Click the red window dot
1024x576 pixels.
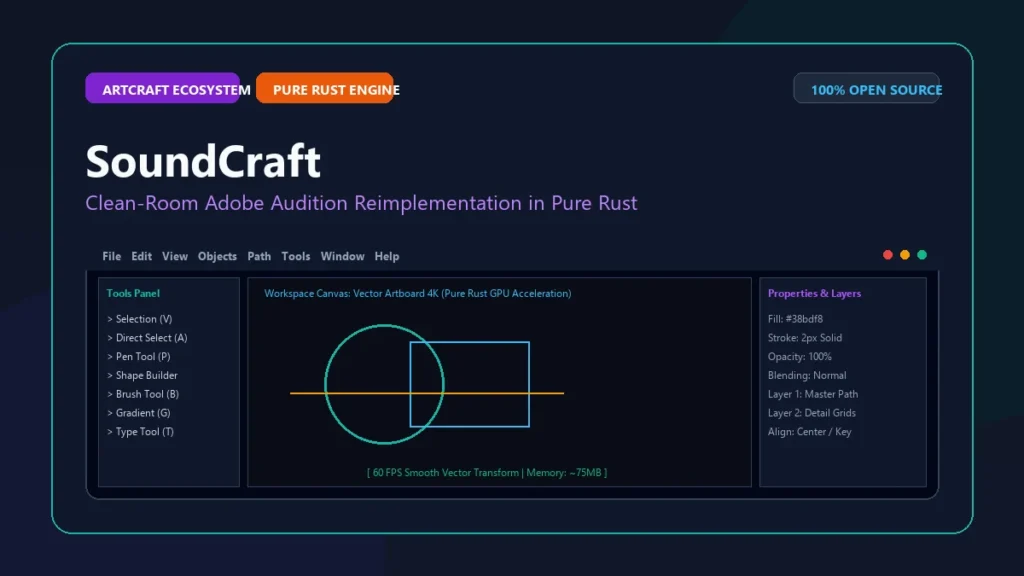pos(888,255)
